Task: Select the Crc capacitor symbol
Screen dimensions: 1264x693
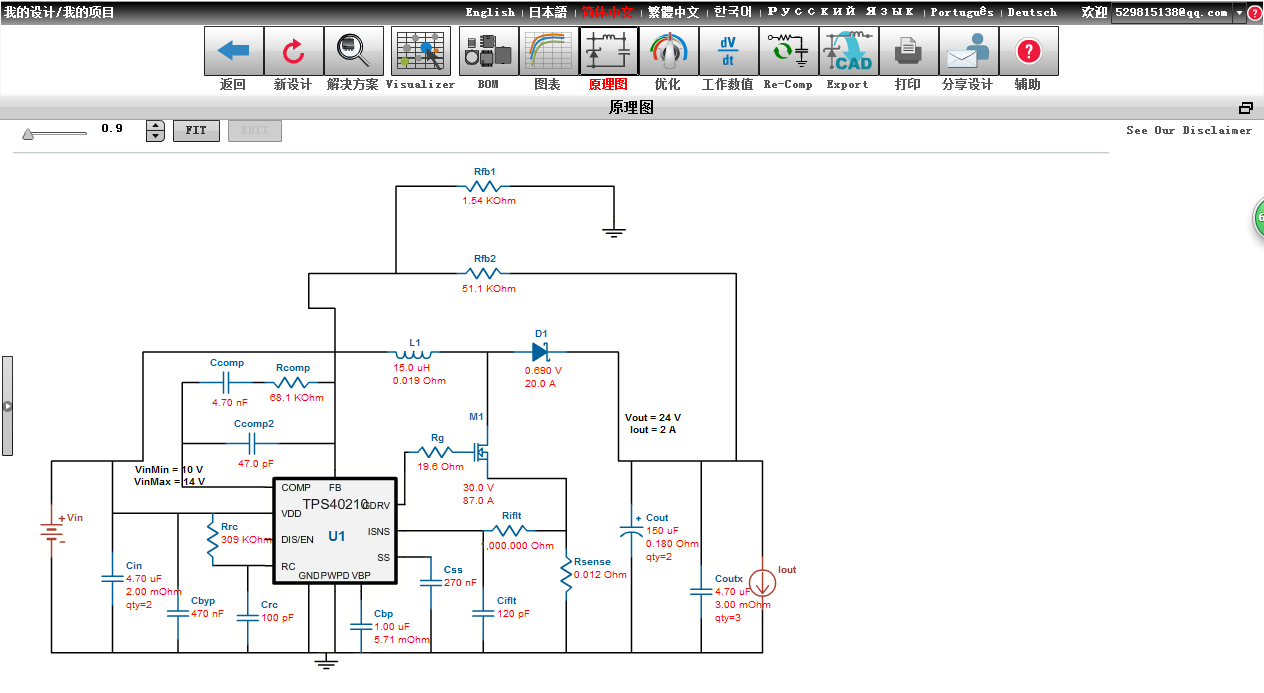Action: (x=247, y=617)
